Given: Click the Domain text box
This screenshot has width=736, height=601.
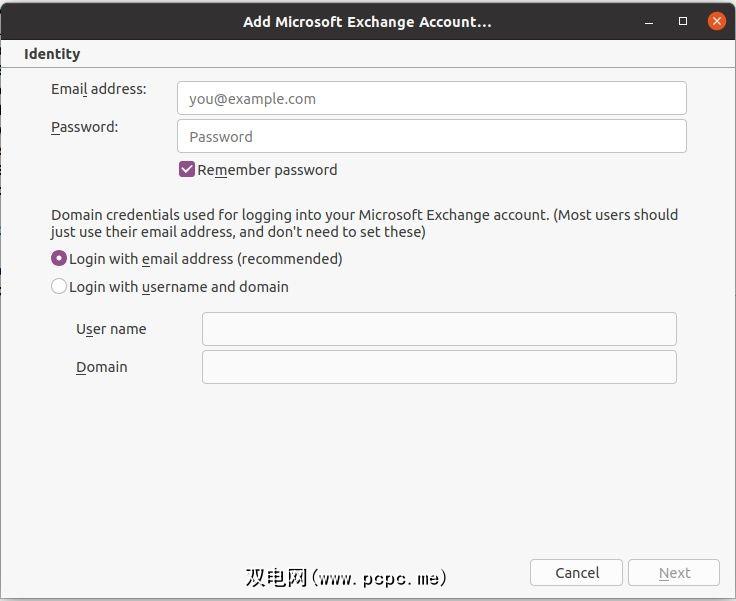Looking at the screenshot, I should 439,367.
